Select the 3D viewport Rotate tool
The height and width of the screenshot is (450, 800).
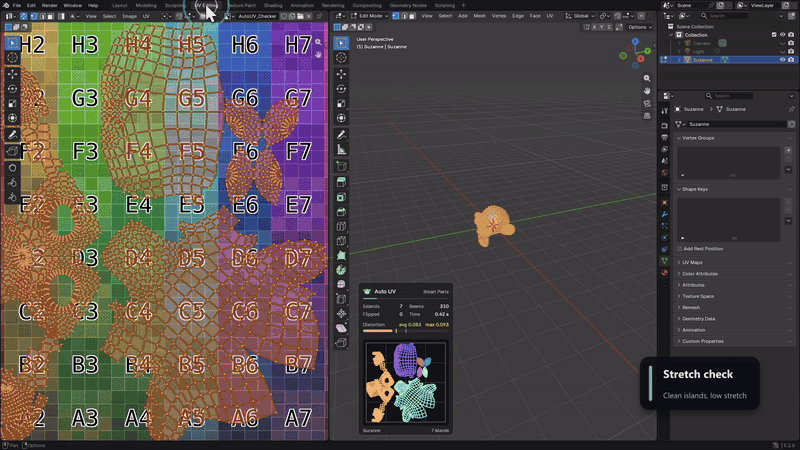(x=341, y=89)
